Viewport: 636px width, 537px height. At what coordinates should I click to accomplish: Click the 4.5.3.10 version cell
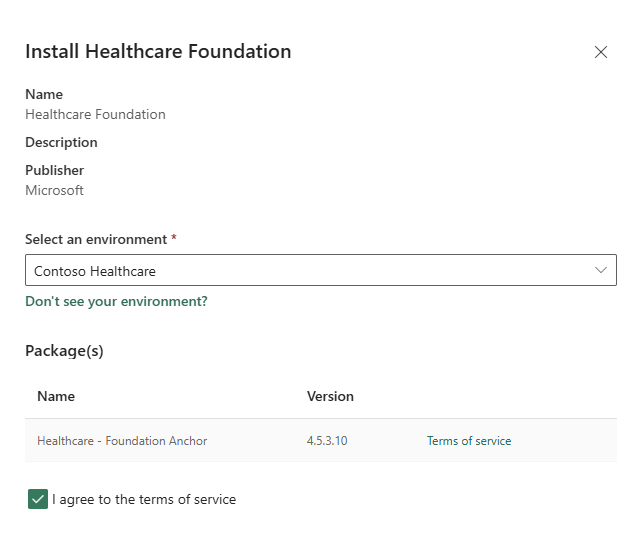pos(327,441)
